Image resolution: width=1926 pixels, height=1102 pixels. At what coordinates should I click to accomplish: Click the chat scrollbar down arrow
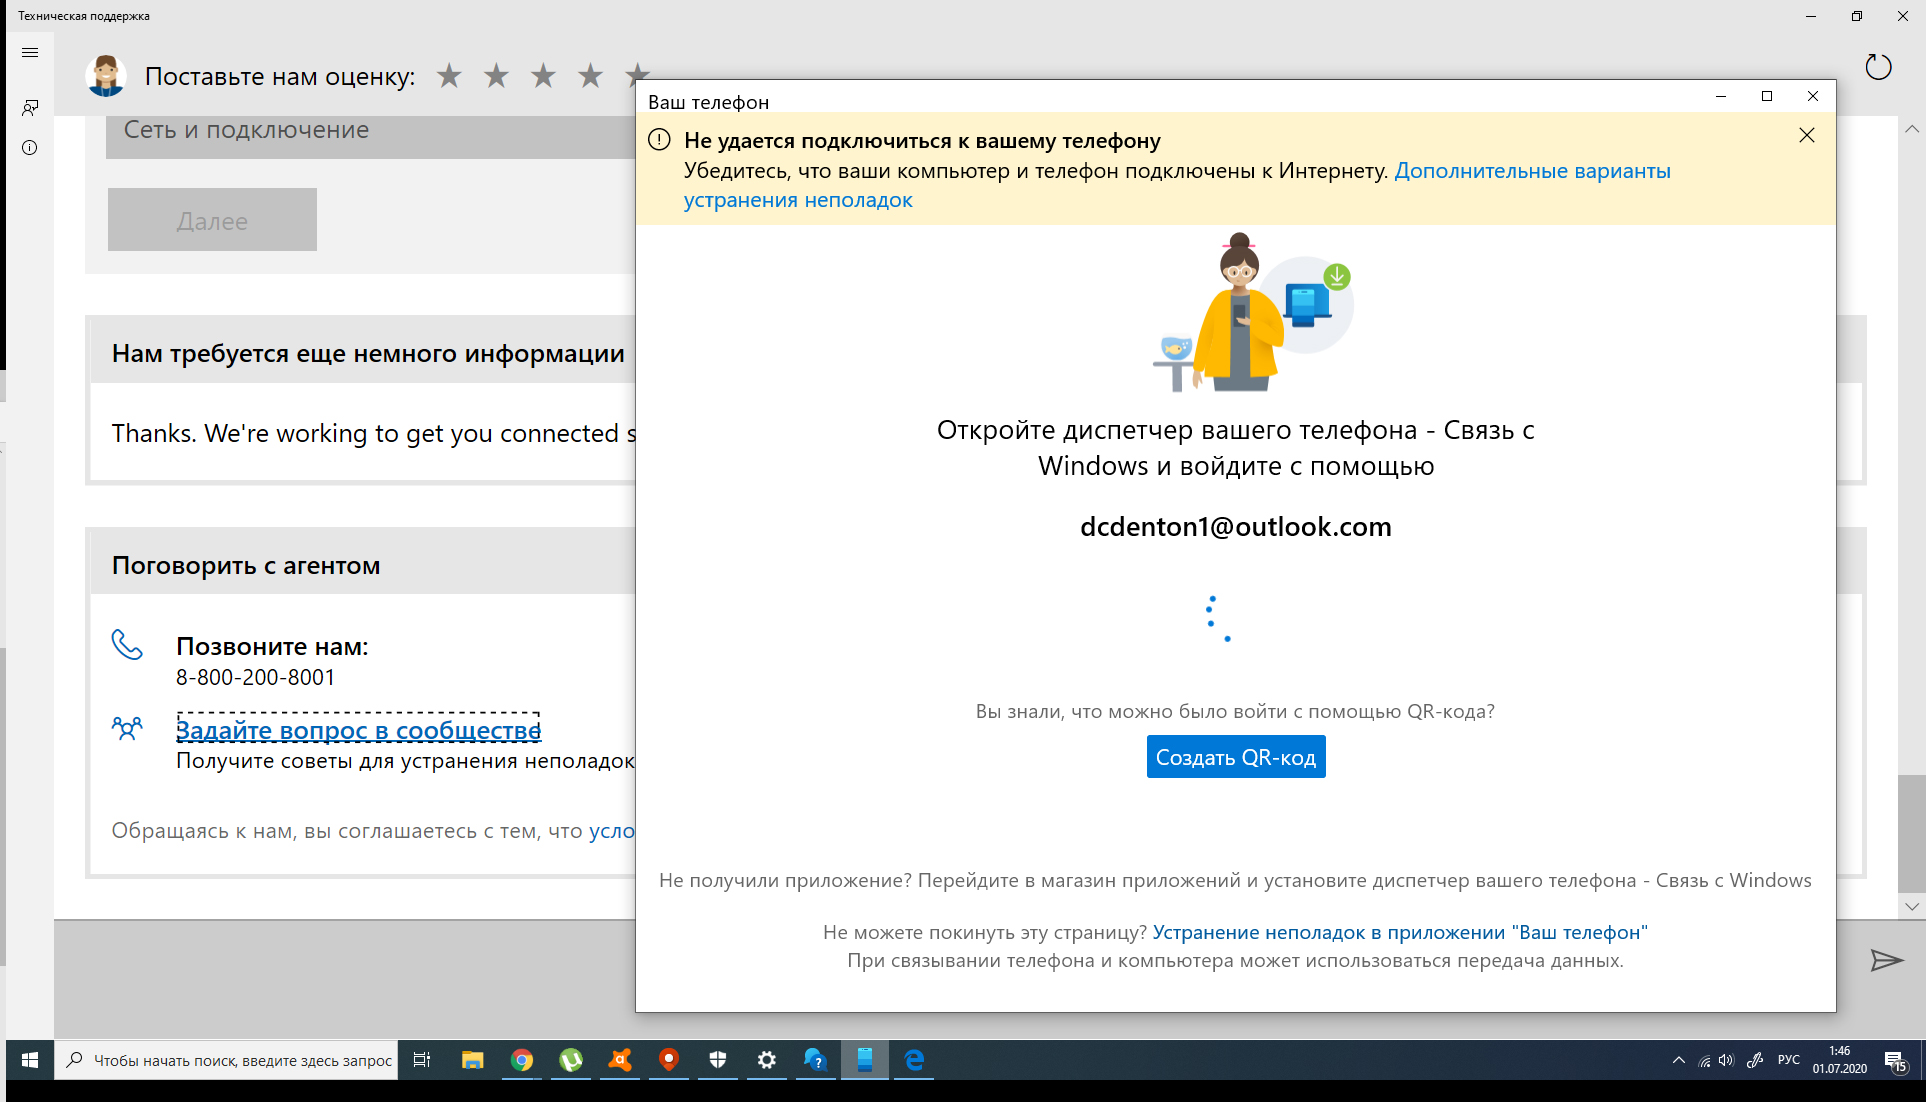coord(1912,906)
